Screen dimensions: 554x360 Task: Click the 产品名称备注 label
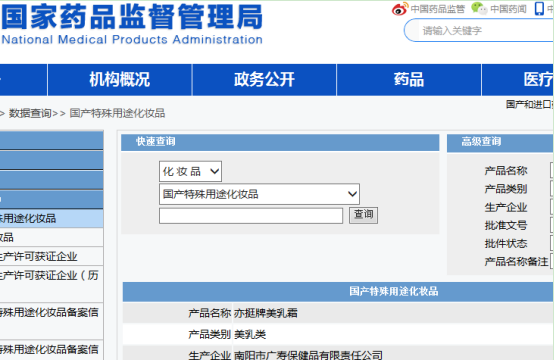point(517,262)
